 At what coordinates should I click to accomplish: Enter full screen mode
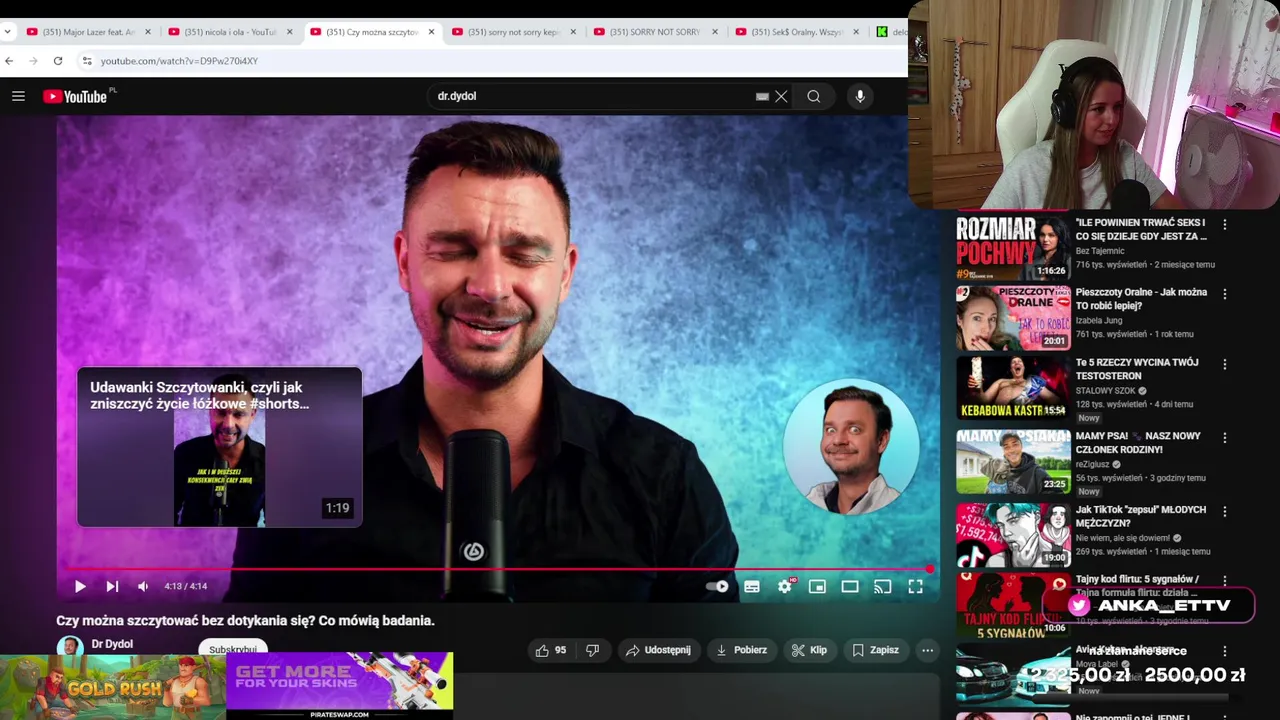pyautogui.click(x=915, y=587)
